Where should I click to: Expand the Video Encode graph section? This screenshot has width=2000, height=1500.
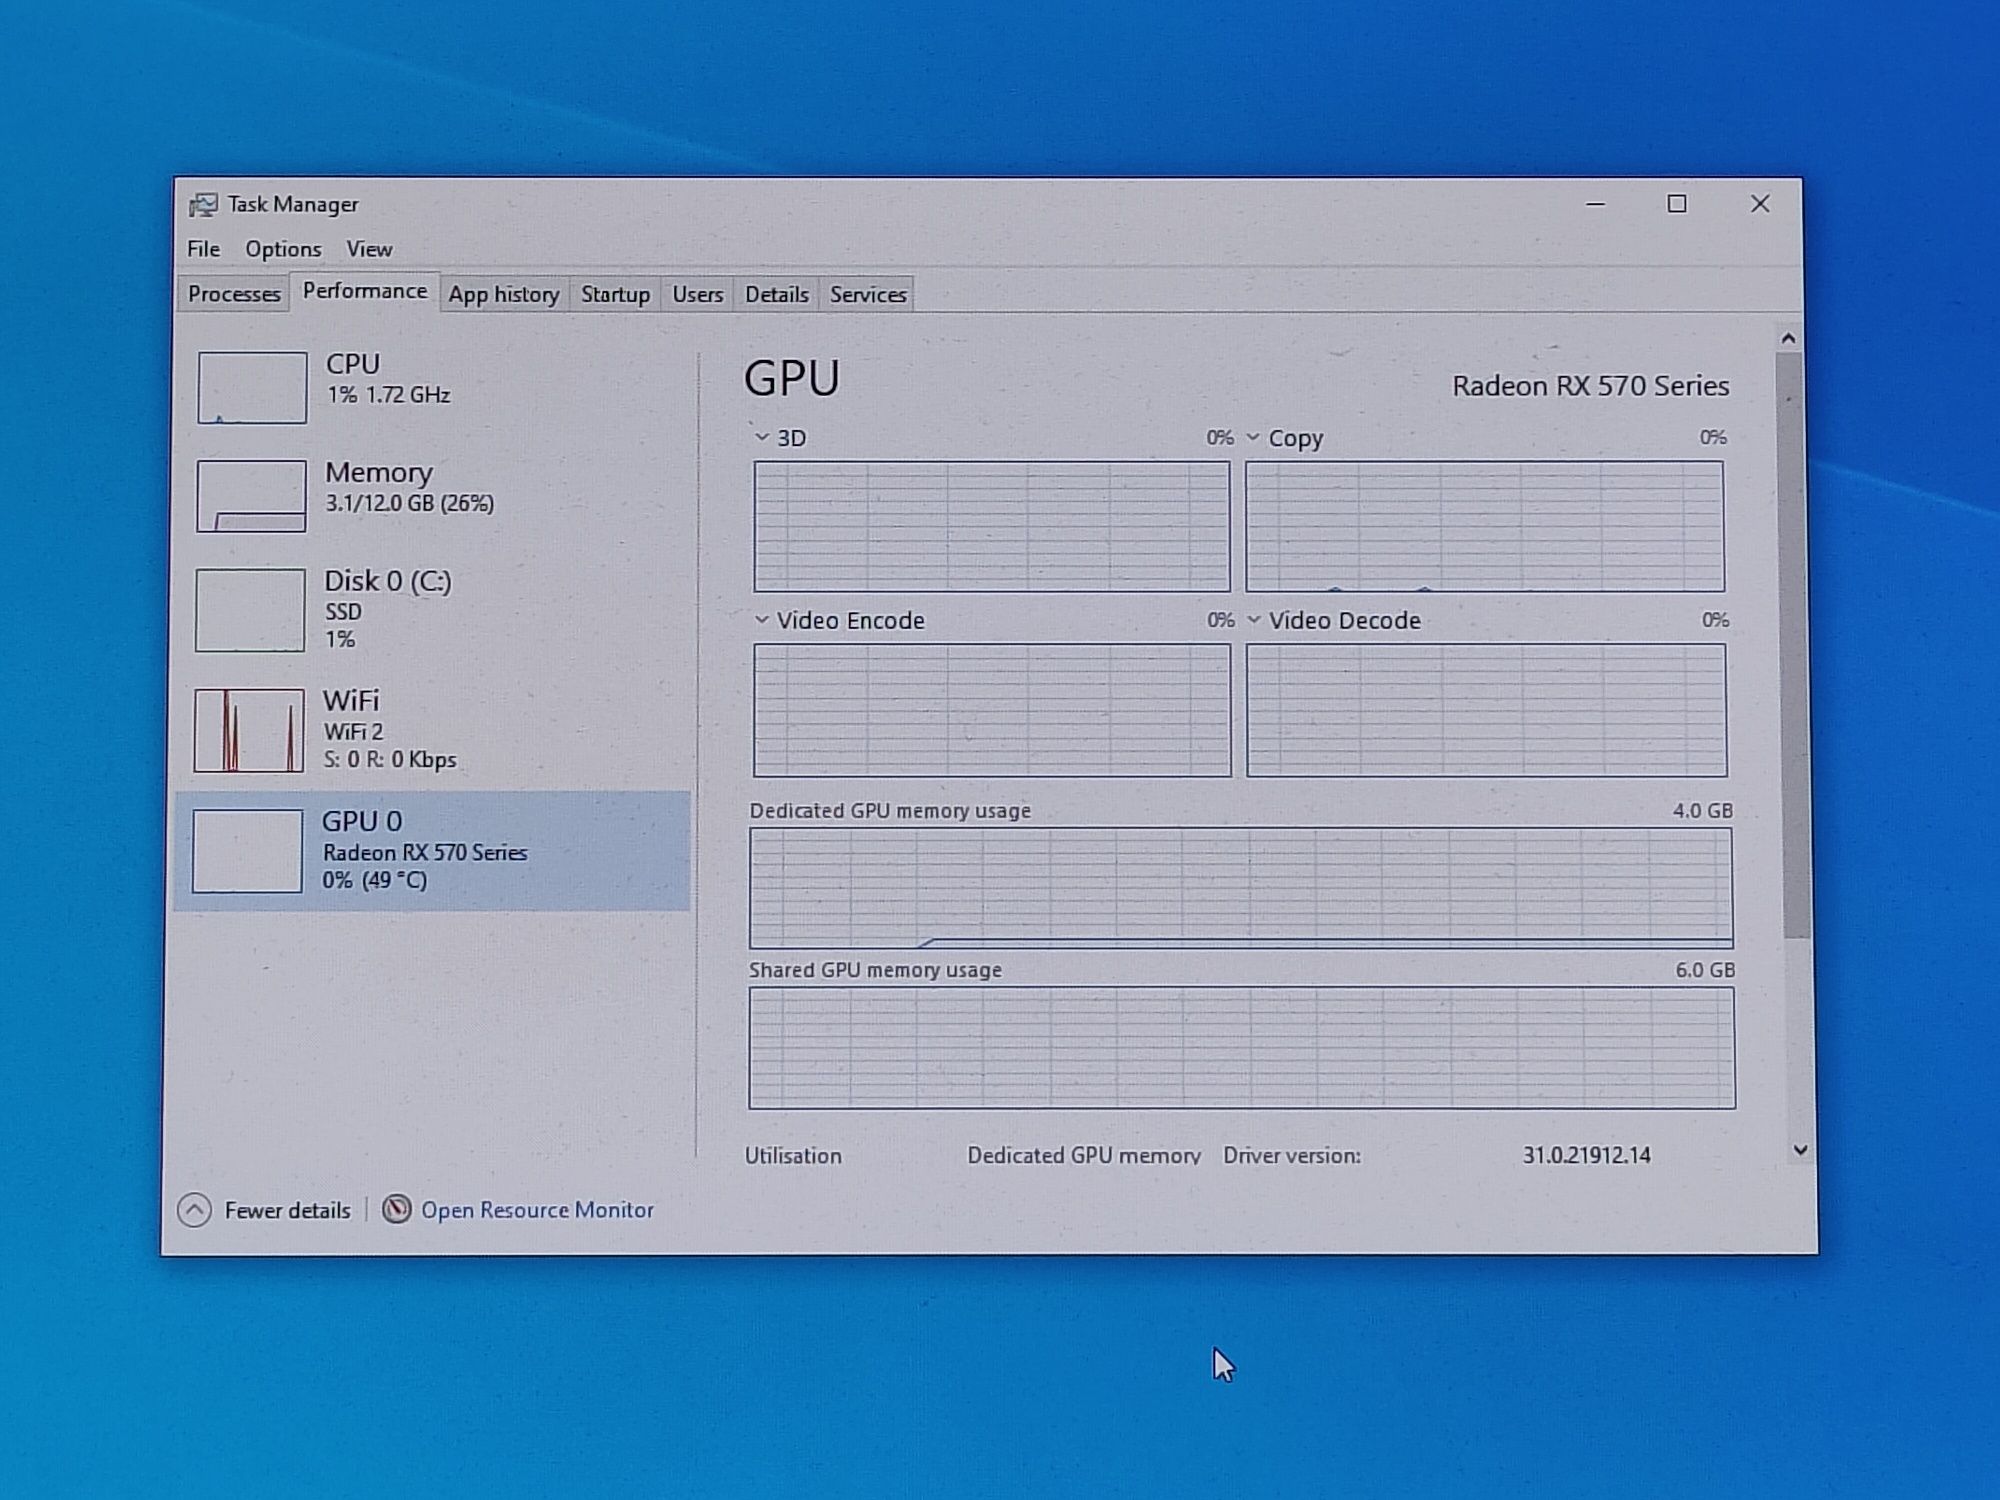[x=762, y=619]
